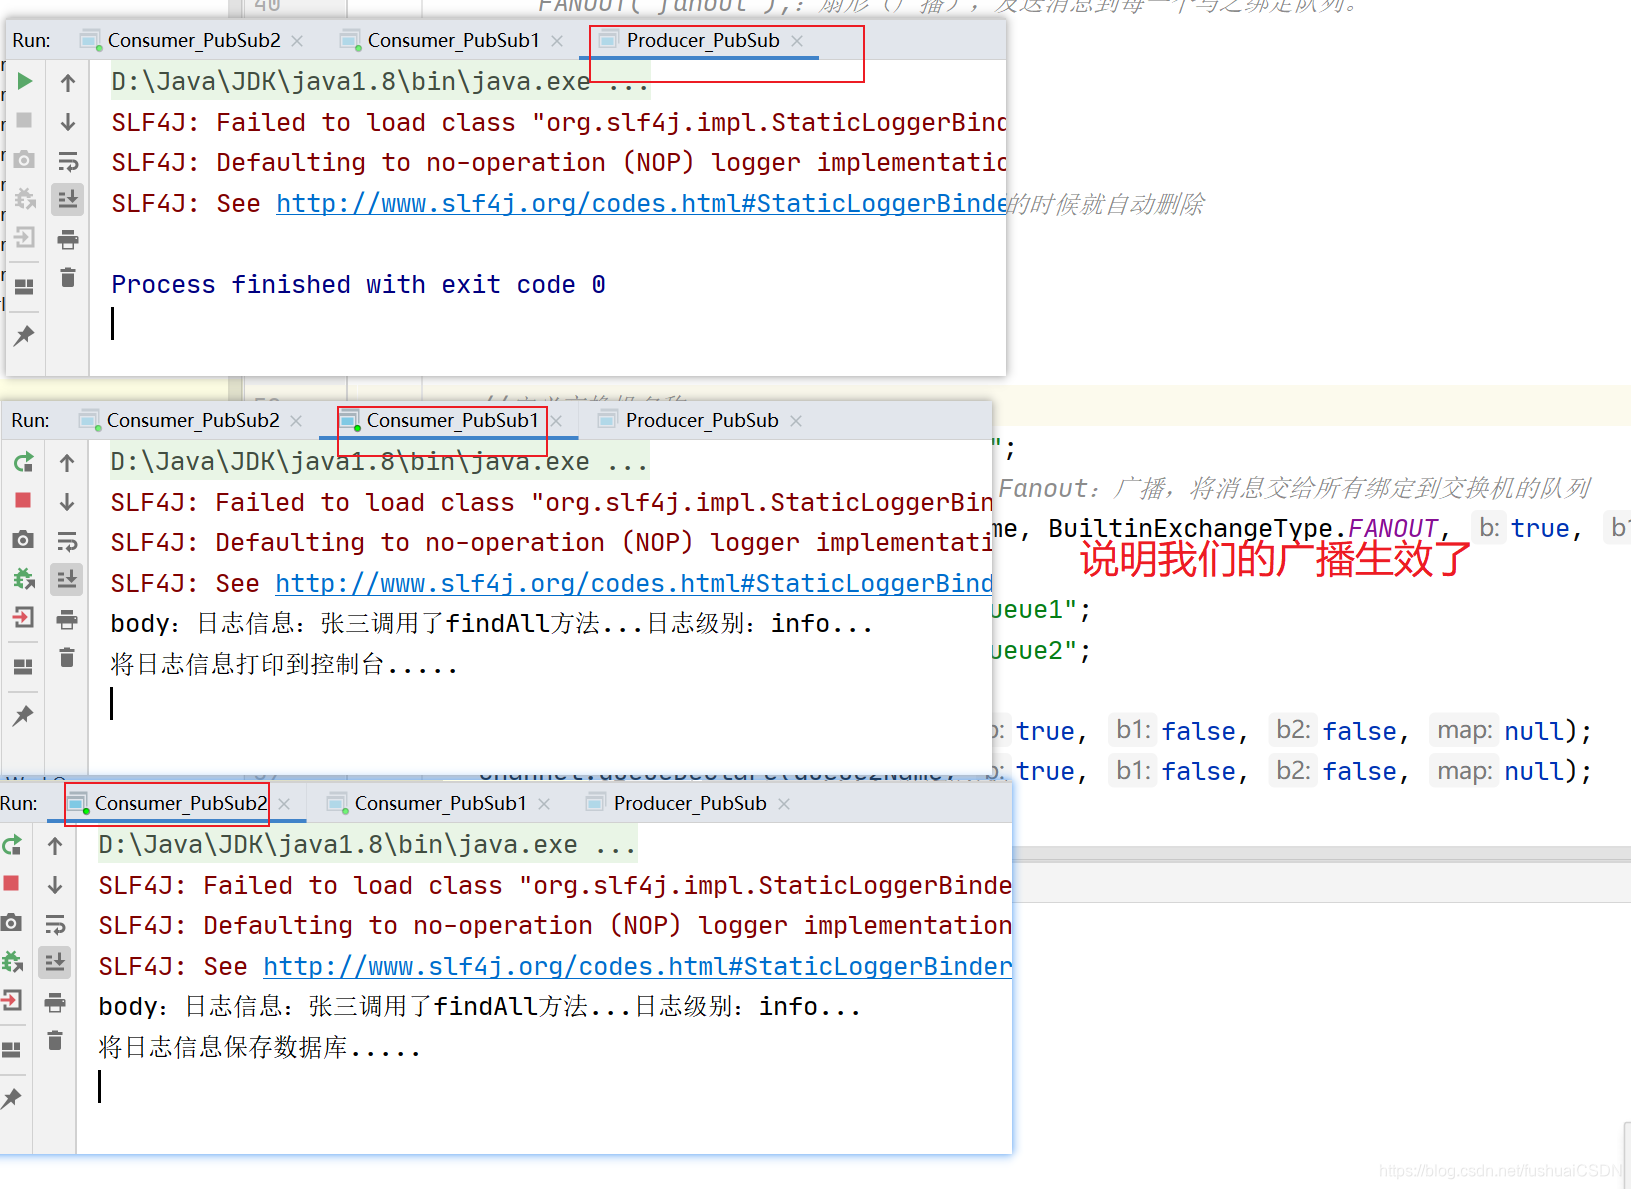Close Consumer_PubSub2 tab in top Run panel
Screen dimensions: 1631x1189
click(297, 41)
